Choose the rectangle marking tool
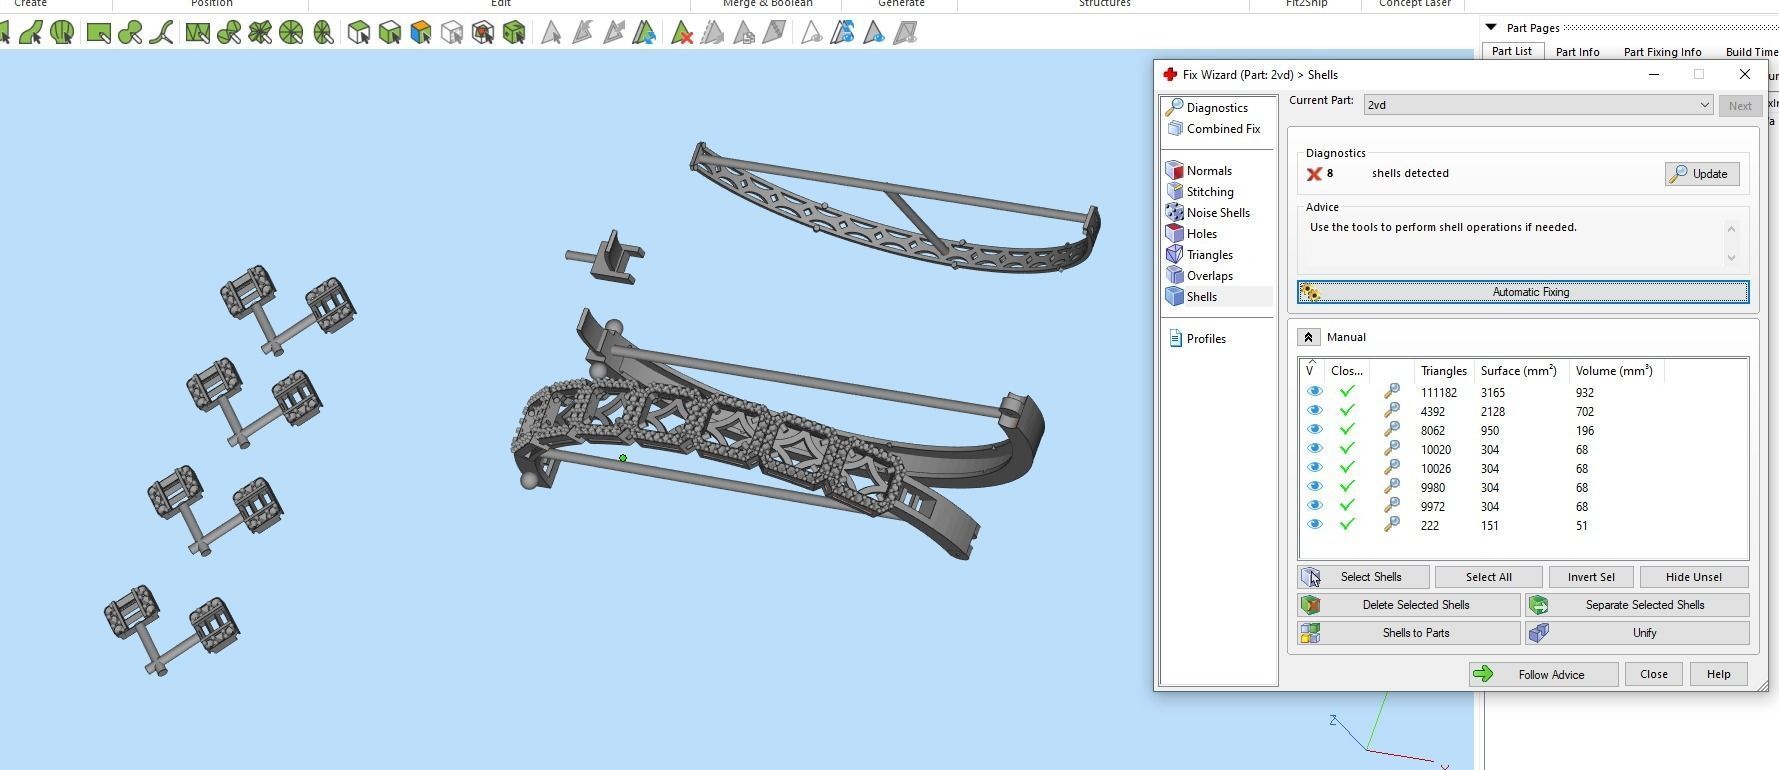The image size is (1779, 770). pyautogui.click(x=98, y=33)
